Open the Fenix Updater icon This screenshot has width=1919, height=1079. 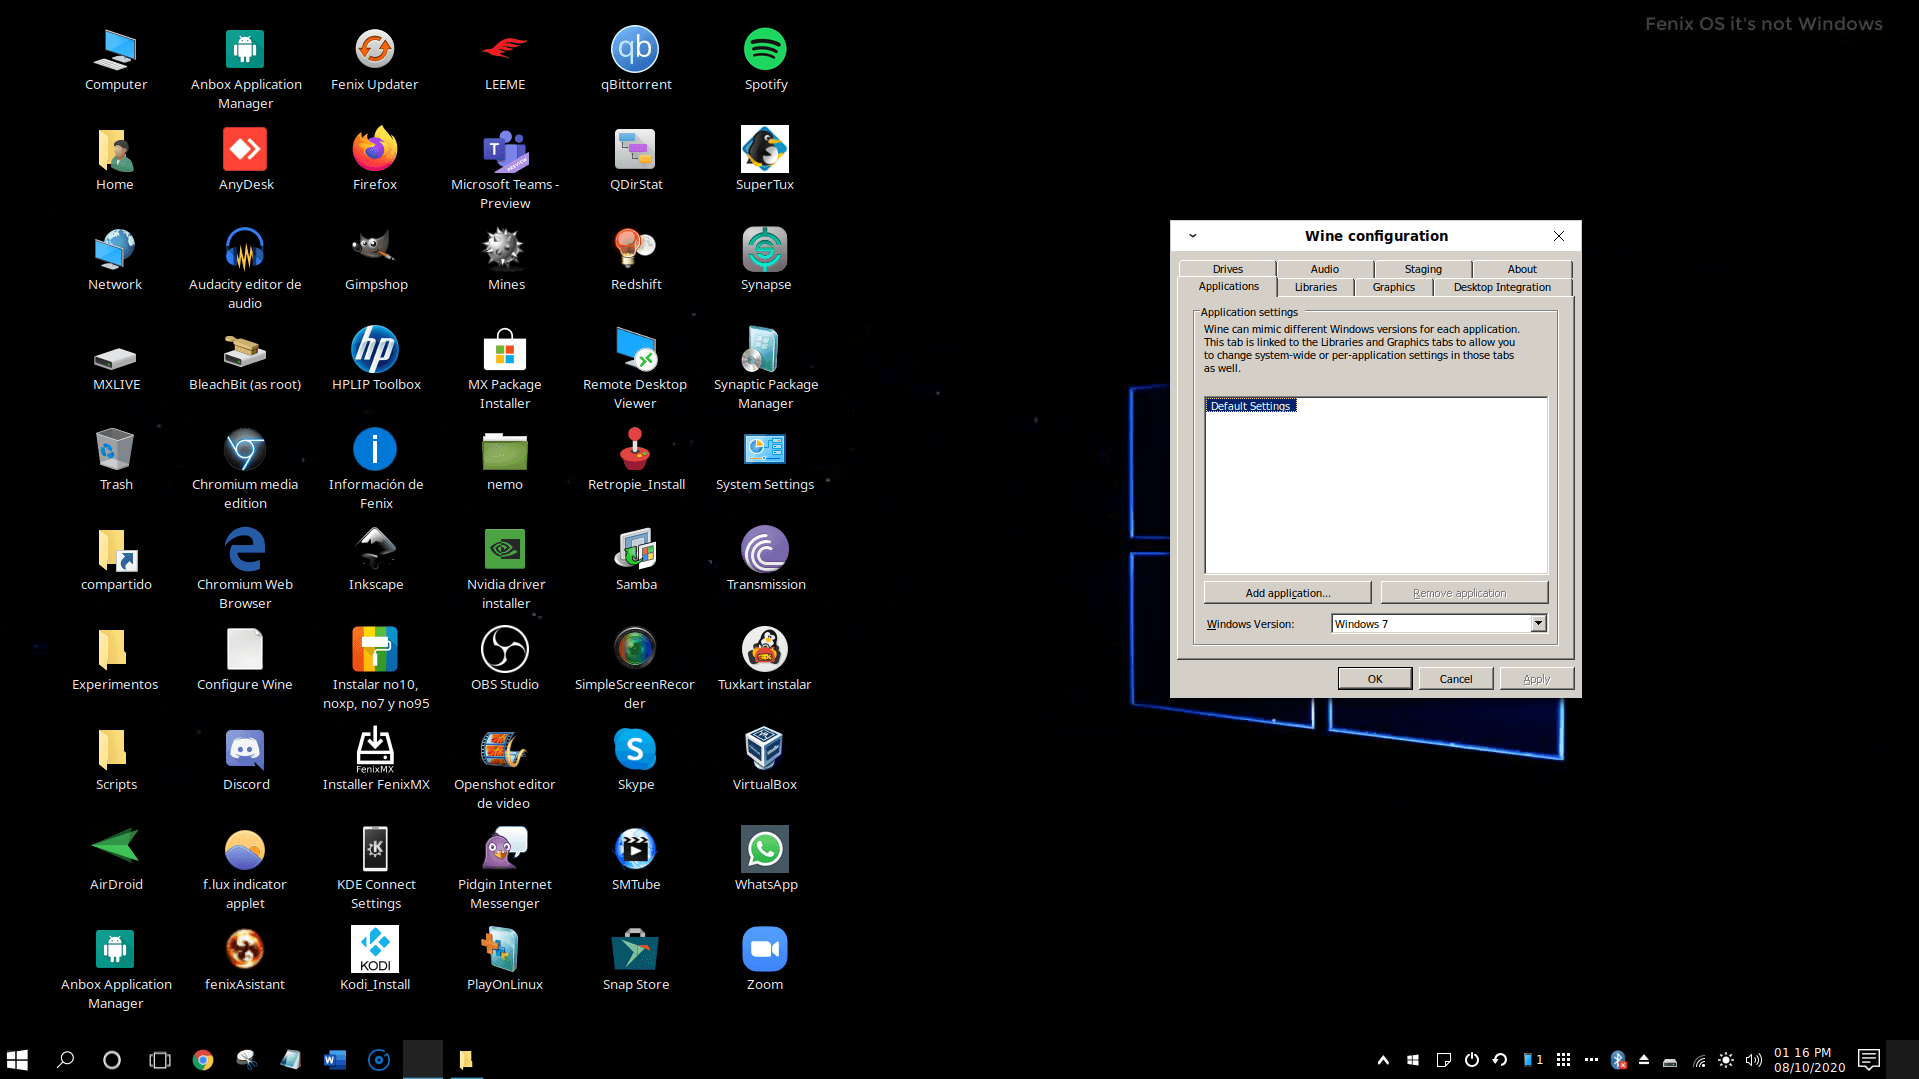pyautogui.click(x=375, y=49)
